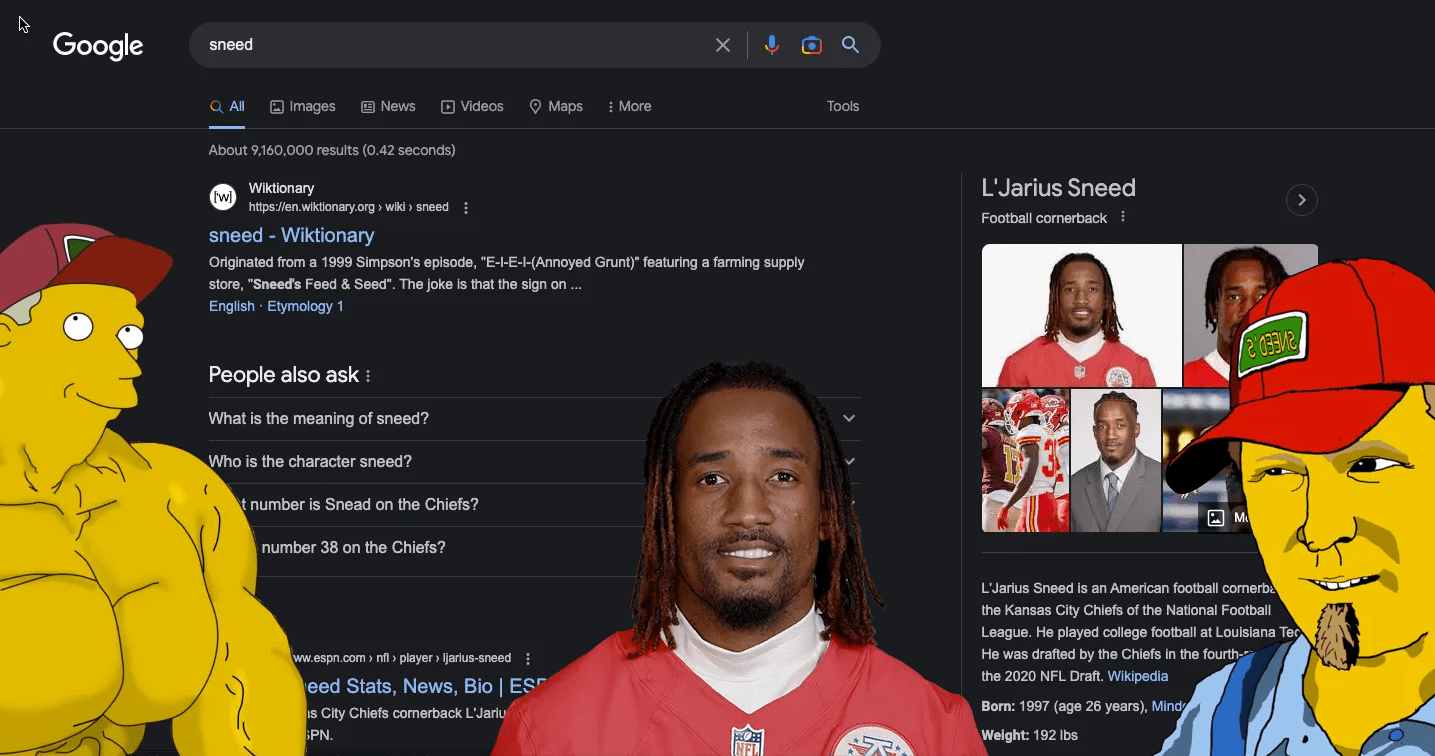Click the 'People also ask' heading
This screenshot has width=1435, height=756.
coord(283,375)
